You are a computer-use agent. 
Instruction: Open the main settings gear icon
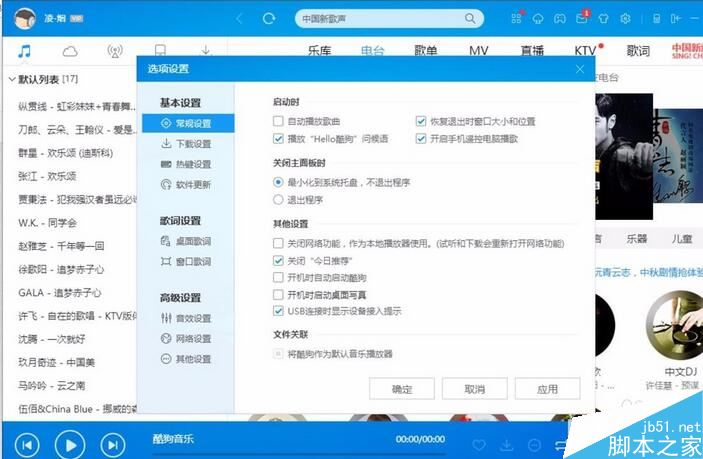click(625, 18)
